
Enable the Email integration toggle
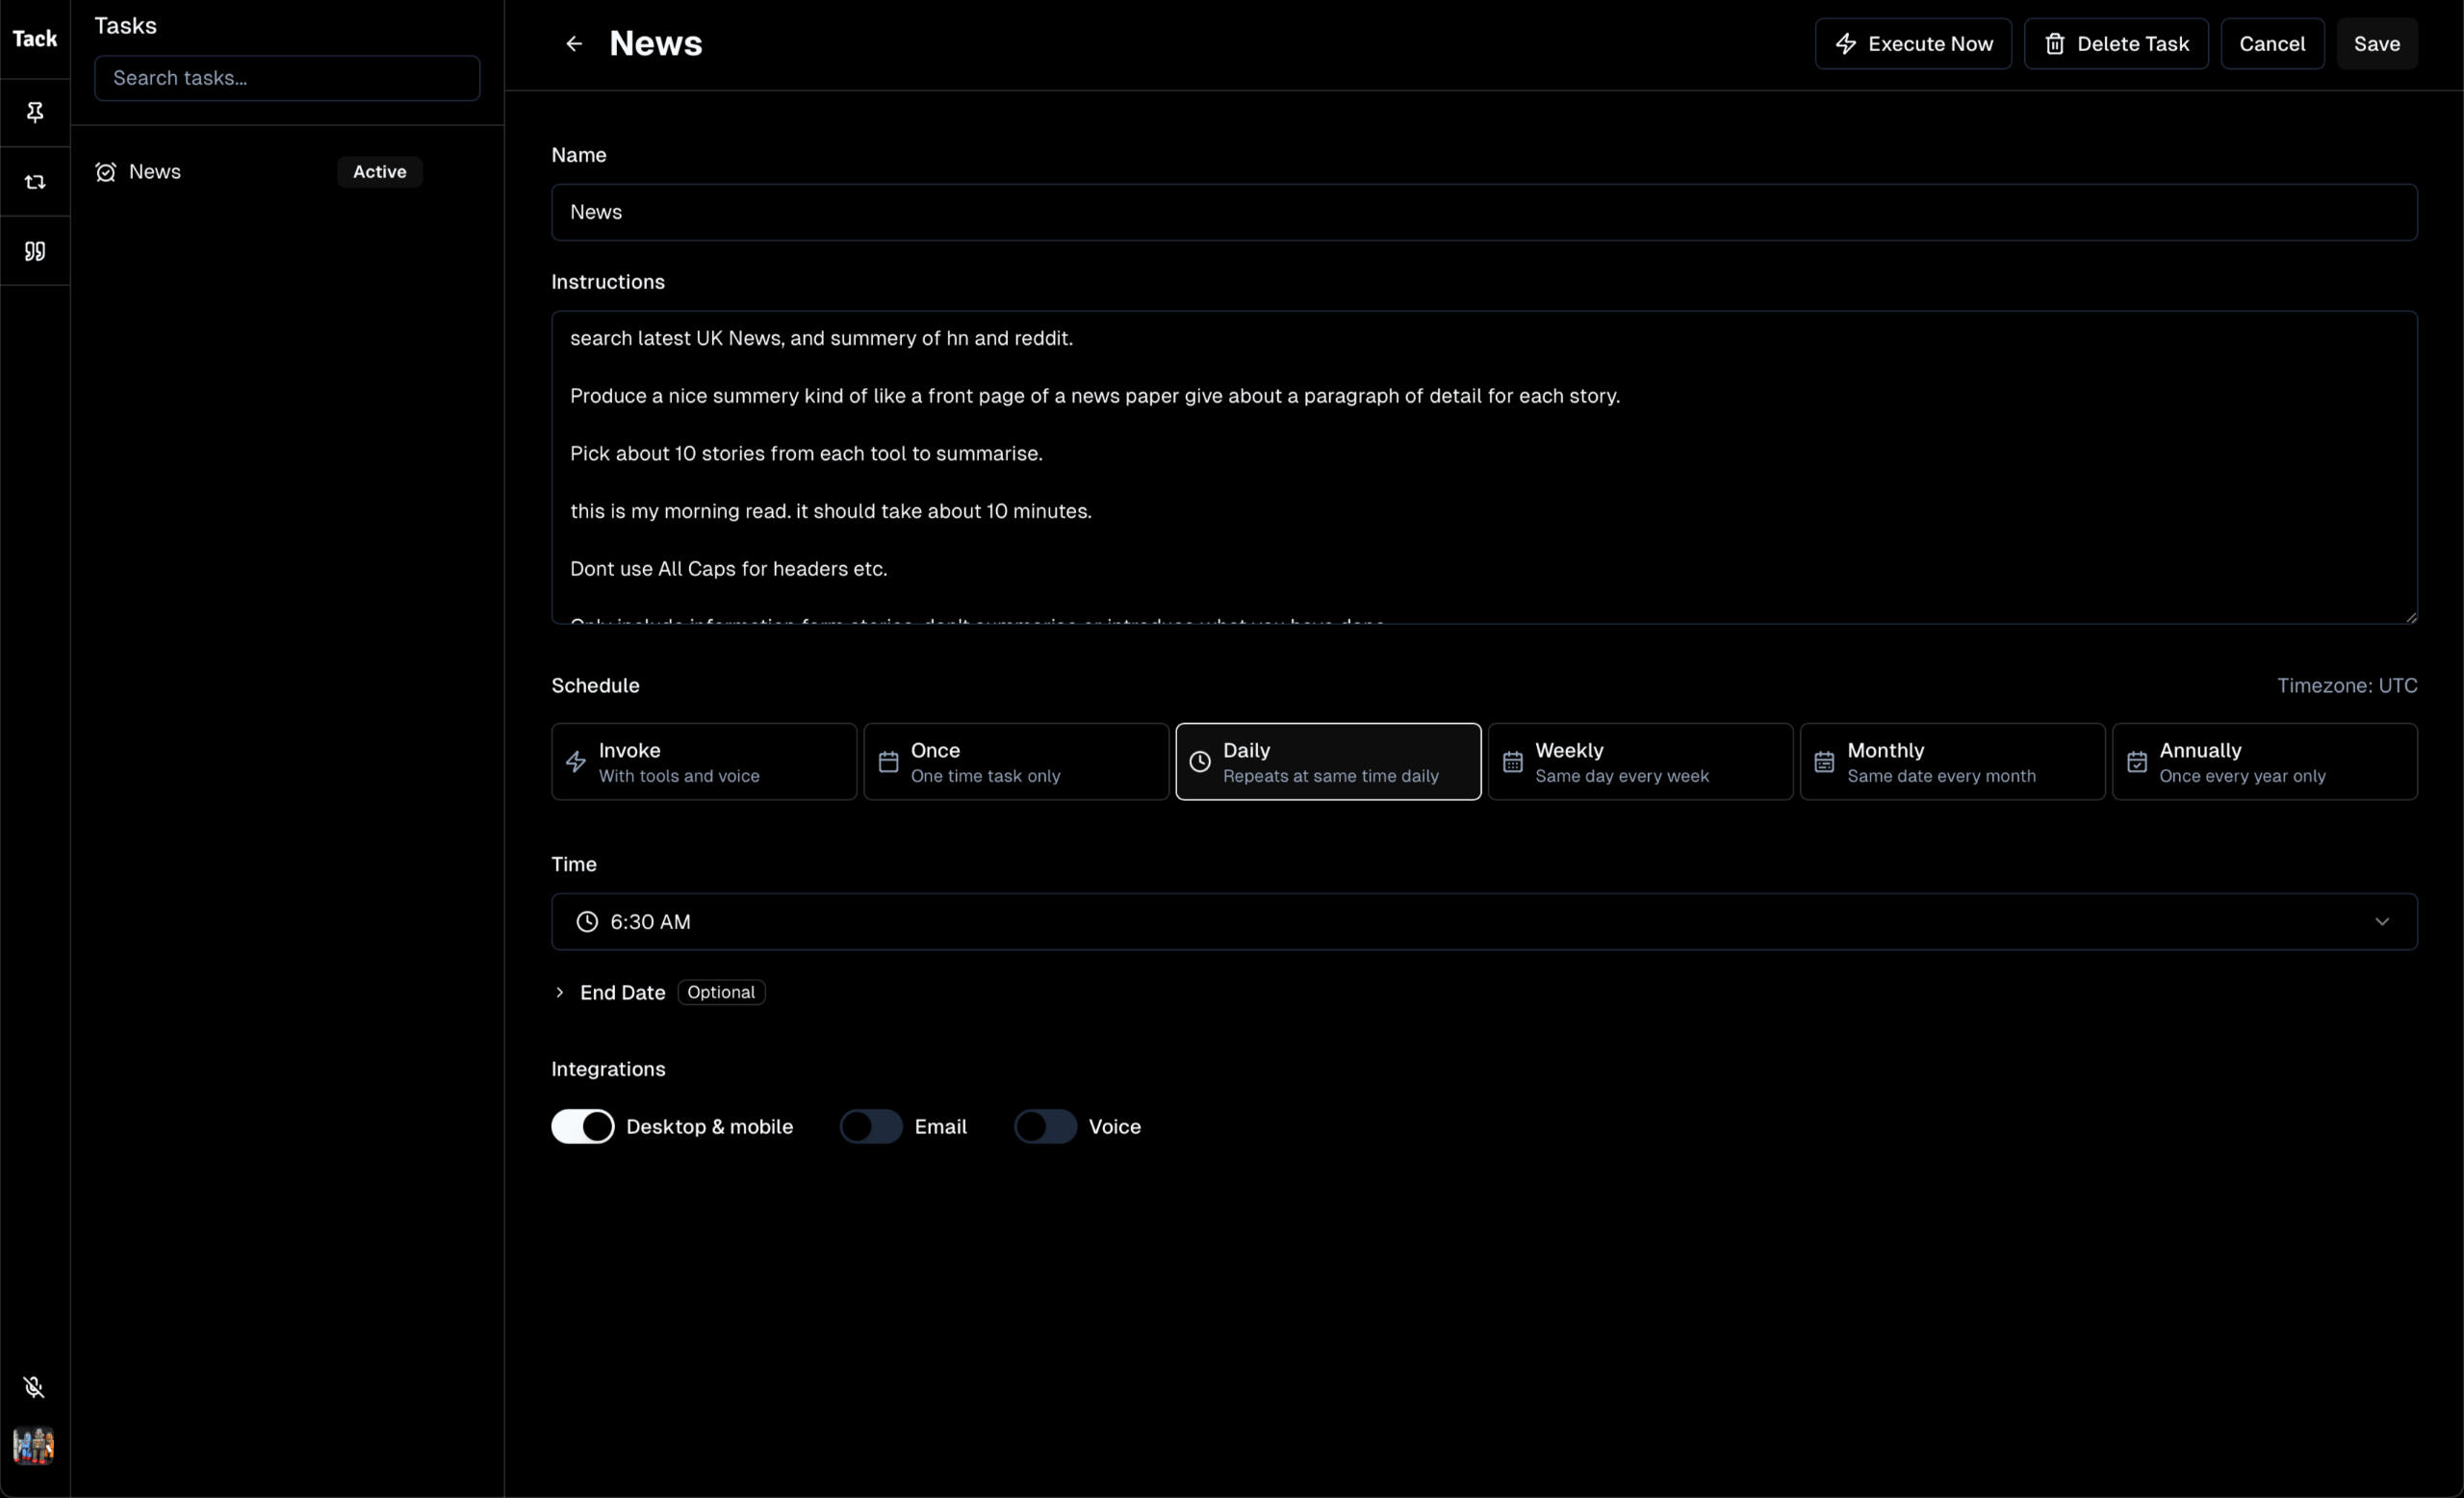[x=871, y=1127]
